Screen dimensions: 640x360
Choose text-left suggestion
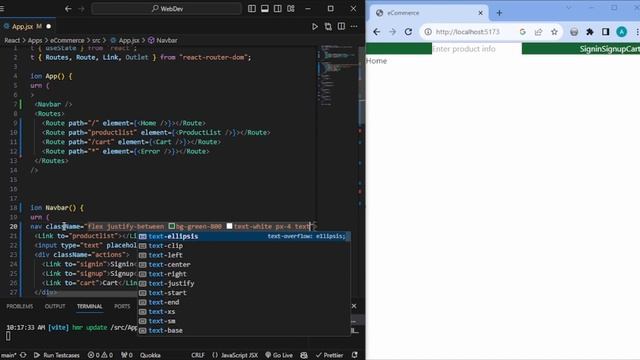[x=244, y=255]
